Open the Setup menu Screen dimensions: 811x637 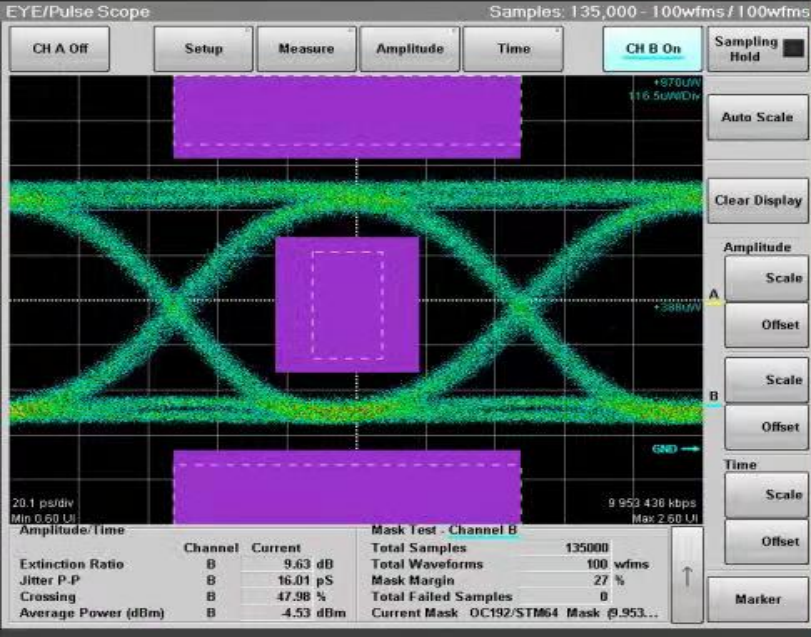[x=203, y=49]
